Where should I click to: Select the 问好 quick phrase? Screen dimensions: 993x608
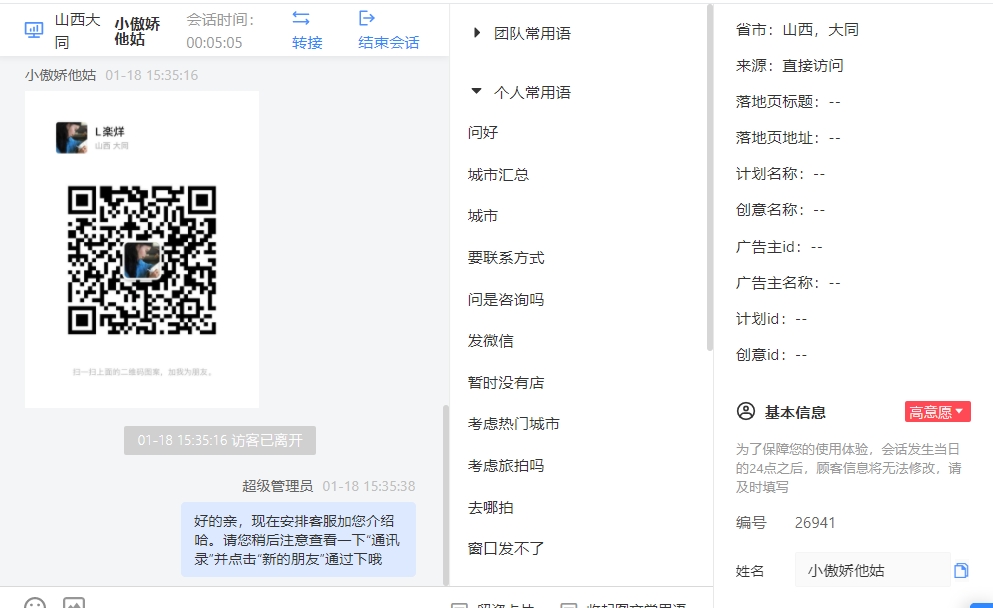point(483,132)
